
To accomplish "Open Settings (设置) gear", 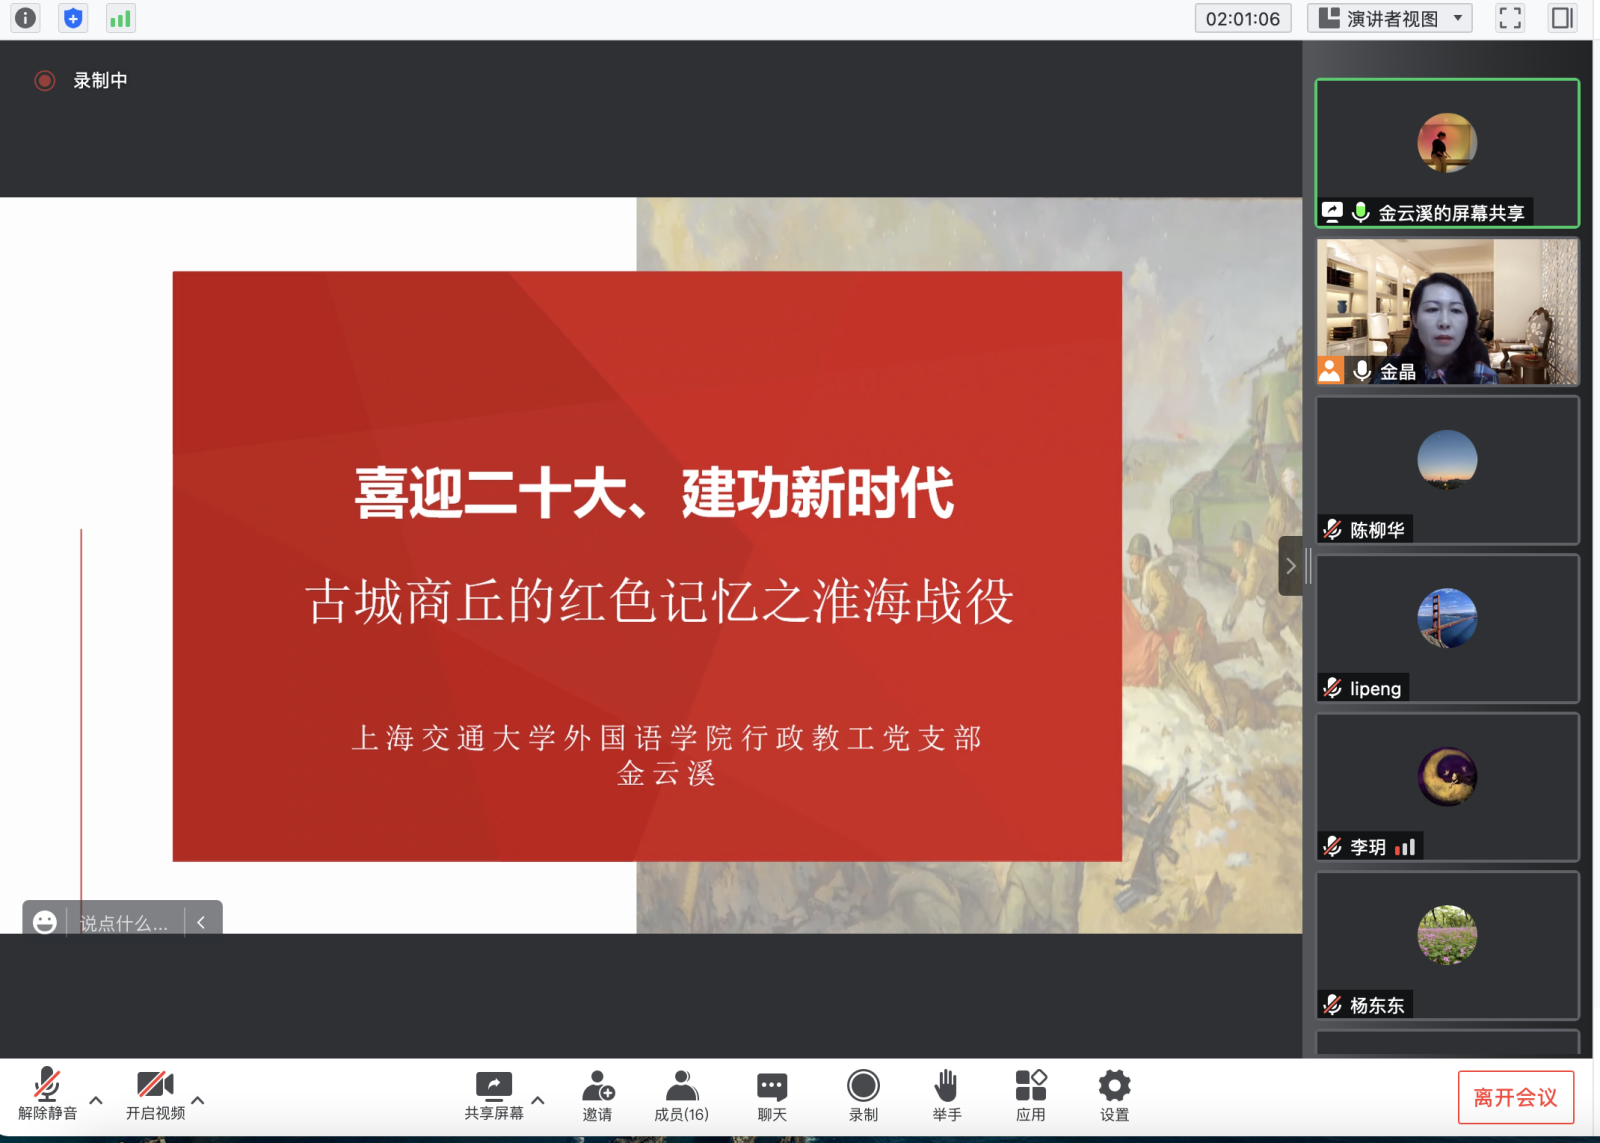I will click(1114, 1096).
